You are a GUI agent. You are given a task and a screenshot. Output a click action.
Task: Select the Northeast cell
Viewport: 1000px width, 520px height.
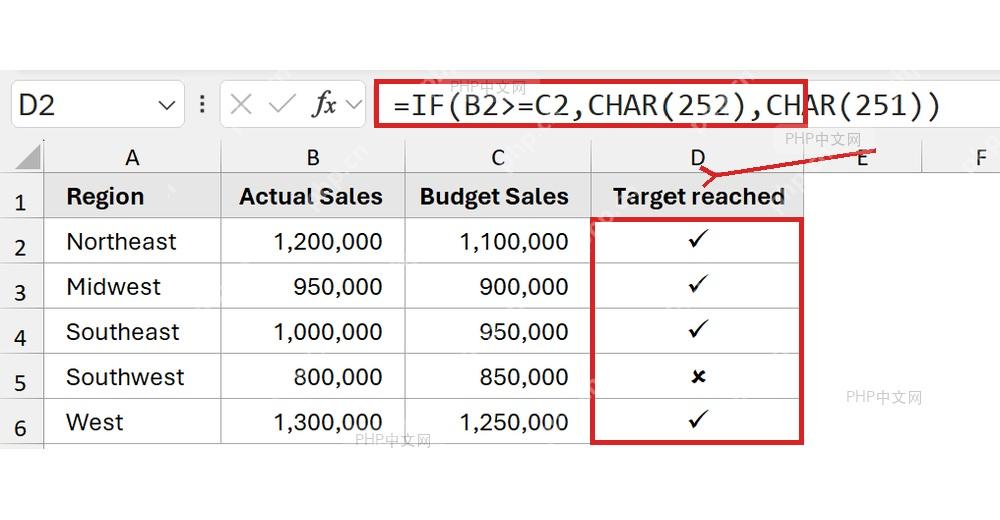coord(132,241)
